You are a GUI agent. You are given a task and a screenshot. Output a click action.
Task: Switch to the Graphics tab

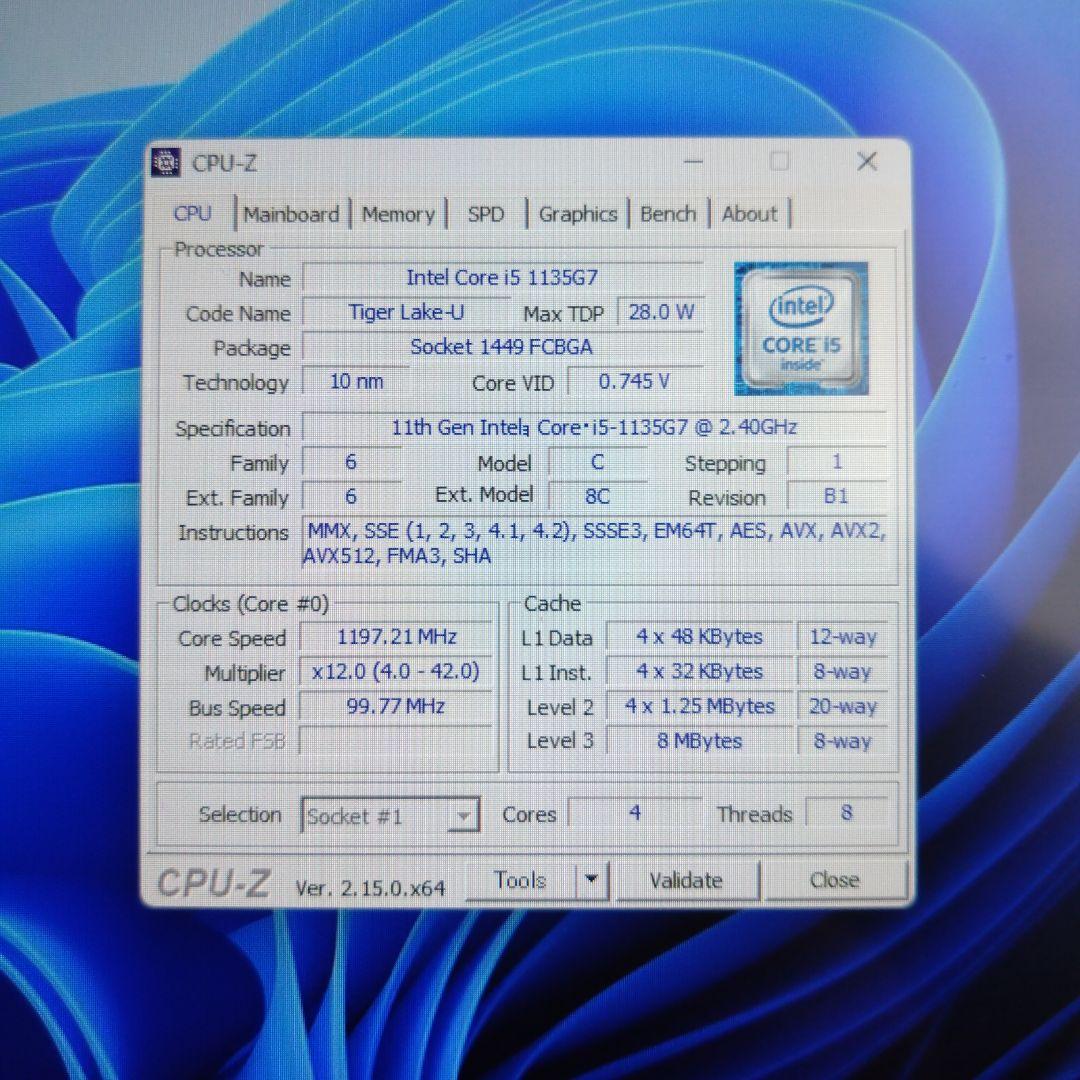click(577, 213)
